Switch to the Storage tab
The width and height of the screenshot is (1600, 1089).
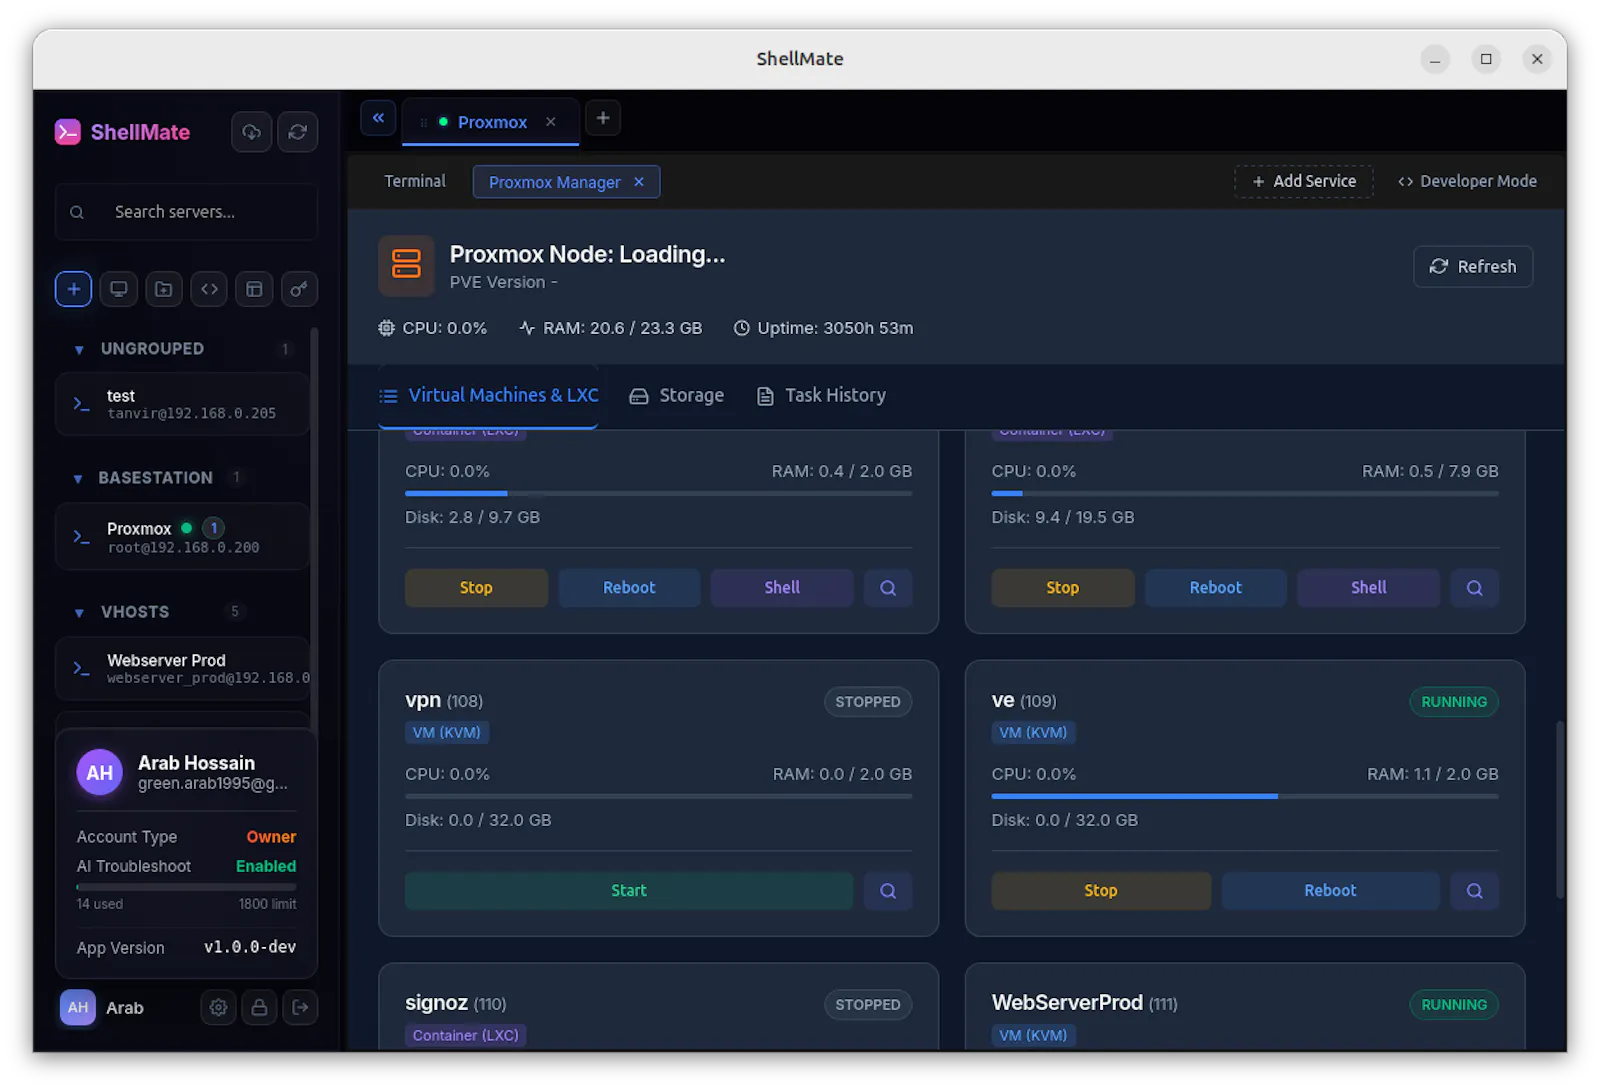tap(677, 396)
